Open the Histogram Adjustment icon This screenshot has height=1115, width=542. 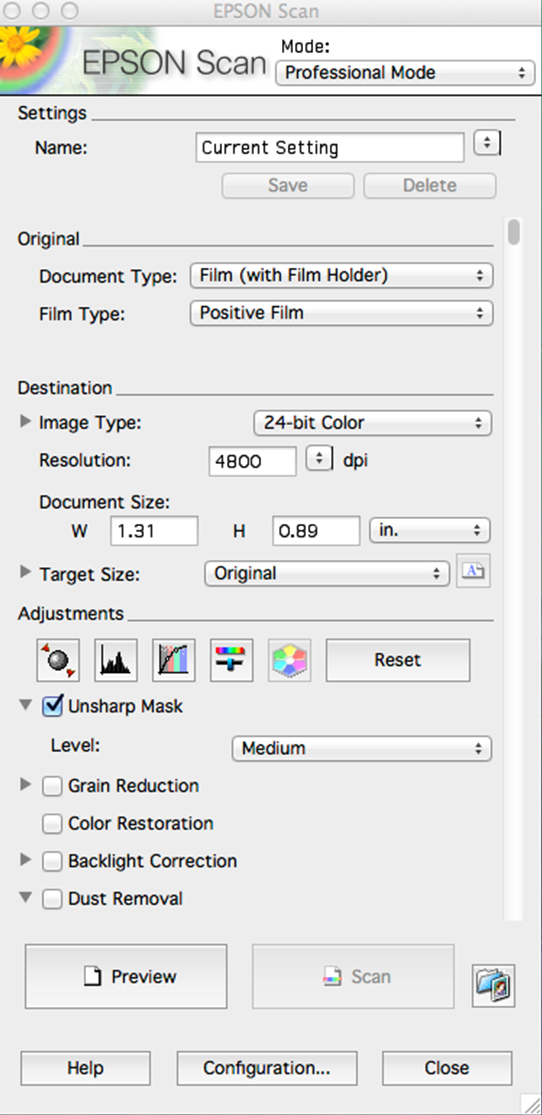116,660
